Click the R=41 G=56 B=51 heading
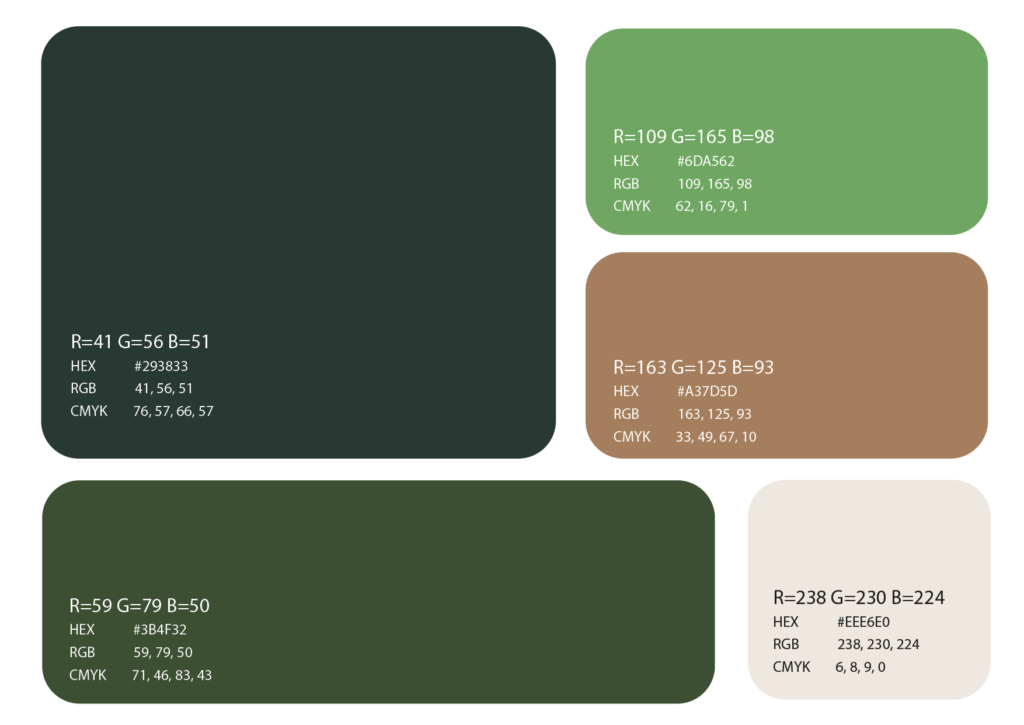The width and height of the screenshot is (1024, 725). pos(140,342)
